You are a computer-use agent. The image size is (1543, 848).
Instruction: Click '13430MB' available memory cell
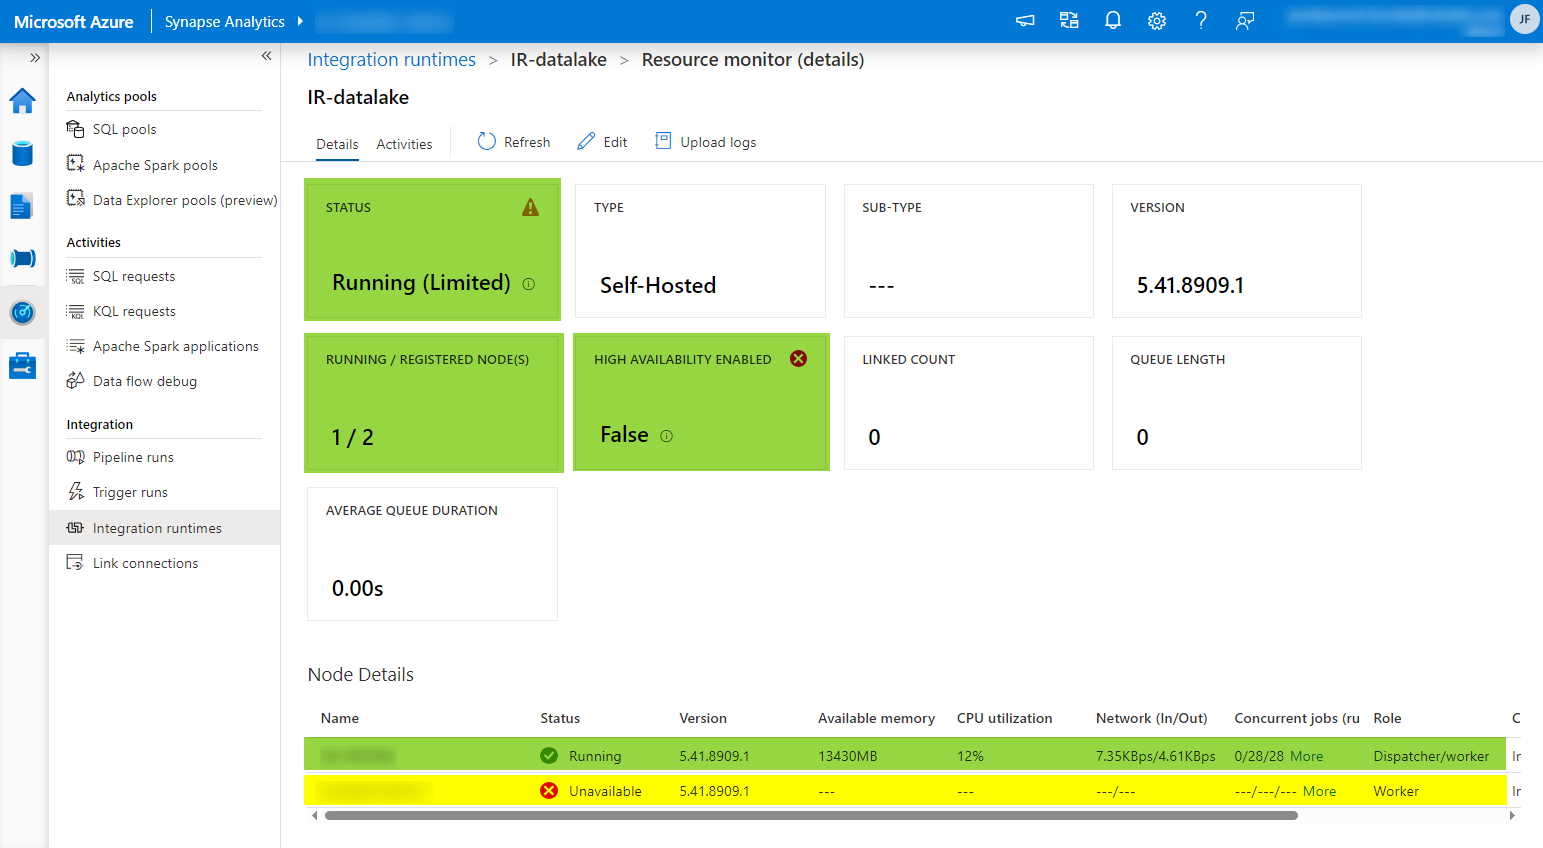[847, 756]
